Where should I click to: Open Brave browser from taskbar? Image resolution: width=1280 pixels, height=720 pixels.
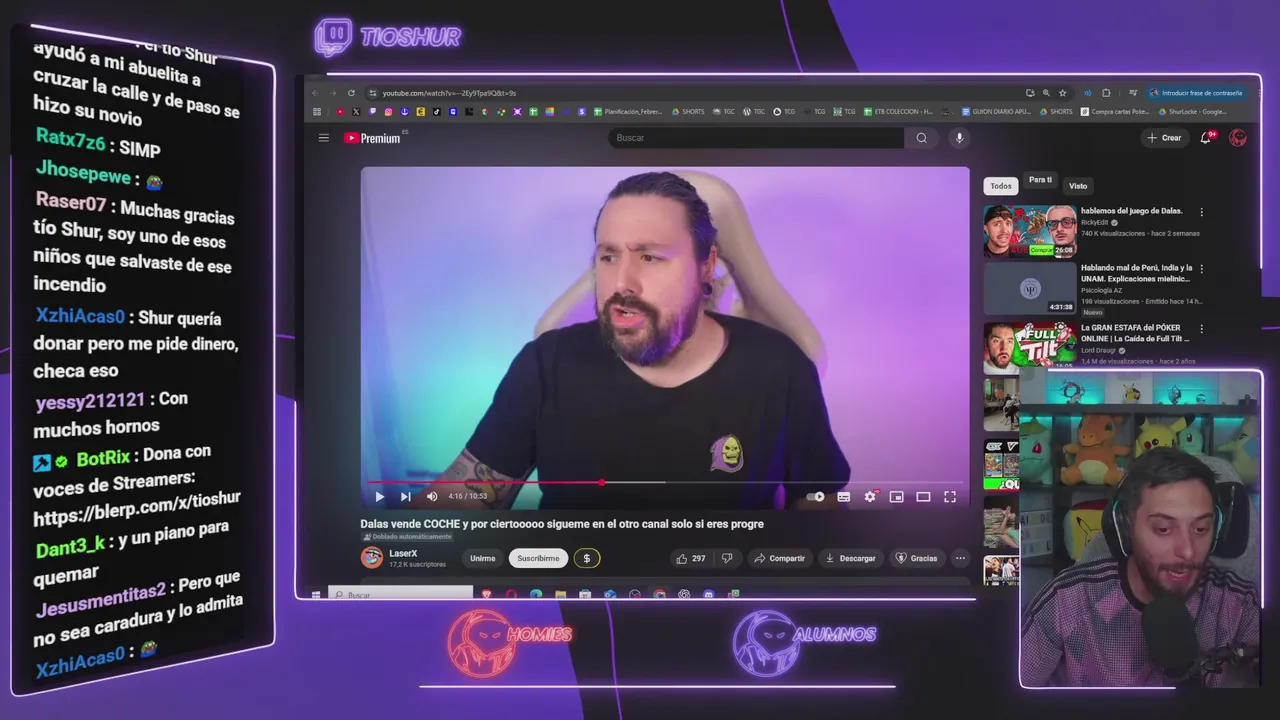point(487,595)
